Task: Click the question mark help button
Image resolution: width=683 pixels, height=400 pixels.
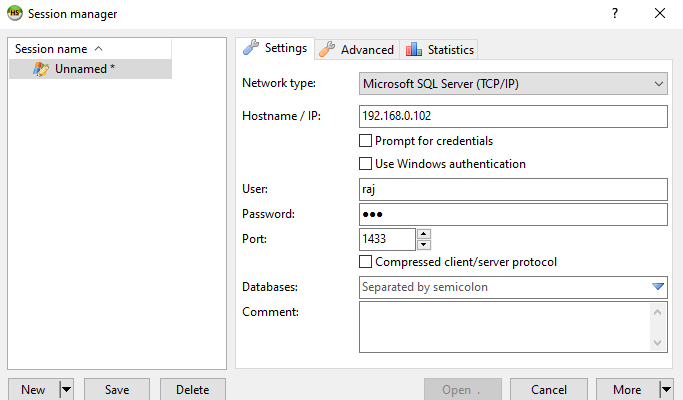Action: 615,13
